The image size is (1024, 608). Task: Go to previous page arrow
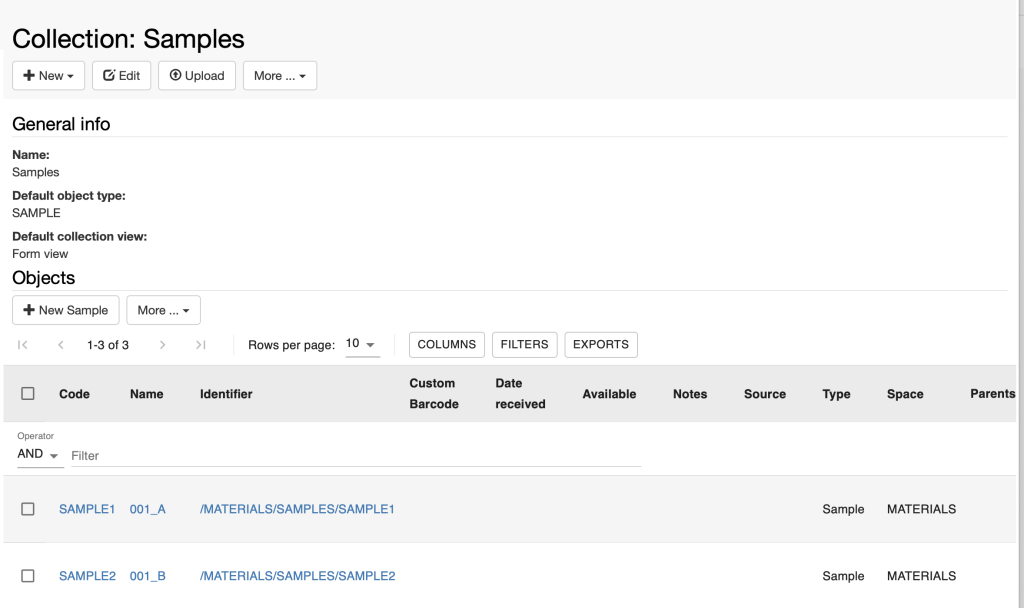click(61, 345)
